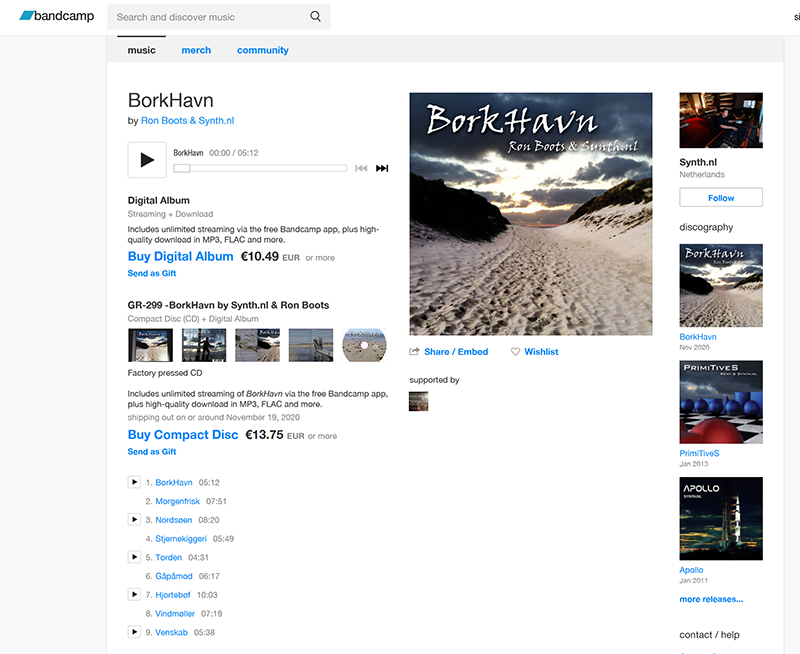Open Apollo title link

pos(691,570)
